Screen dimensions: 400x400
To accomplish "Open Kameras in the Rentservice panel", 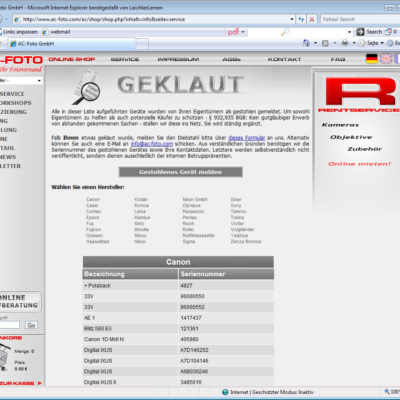I will click(x=340, y=125).
